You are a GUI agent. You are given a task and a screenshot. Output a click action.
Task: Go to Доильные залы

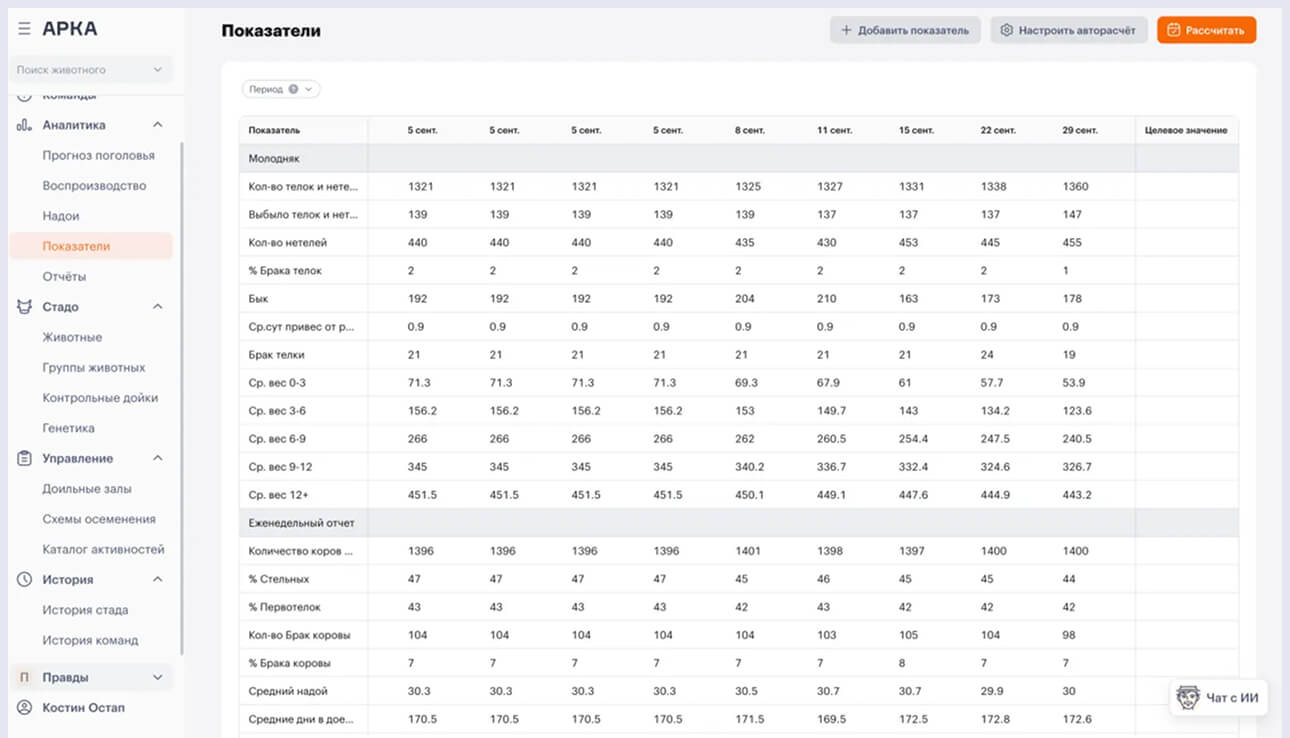[87, 489]
